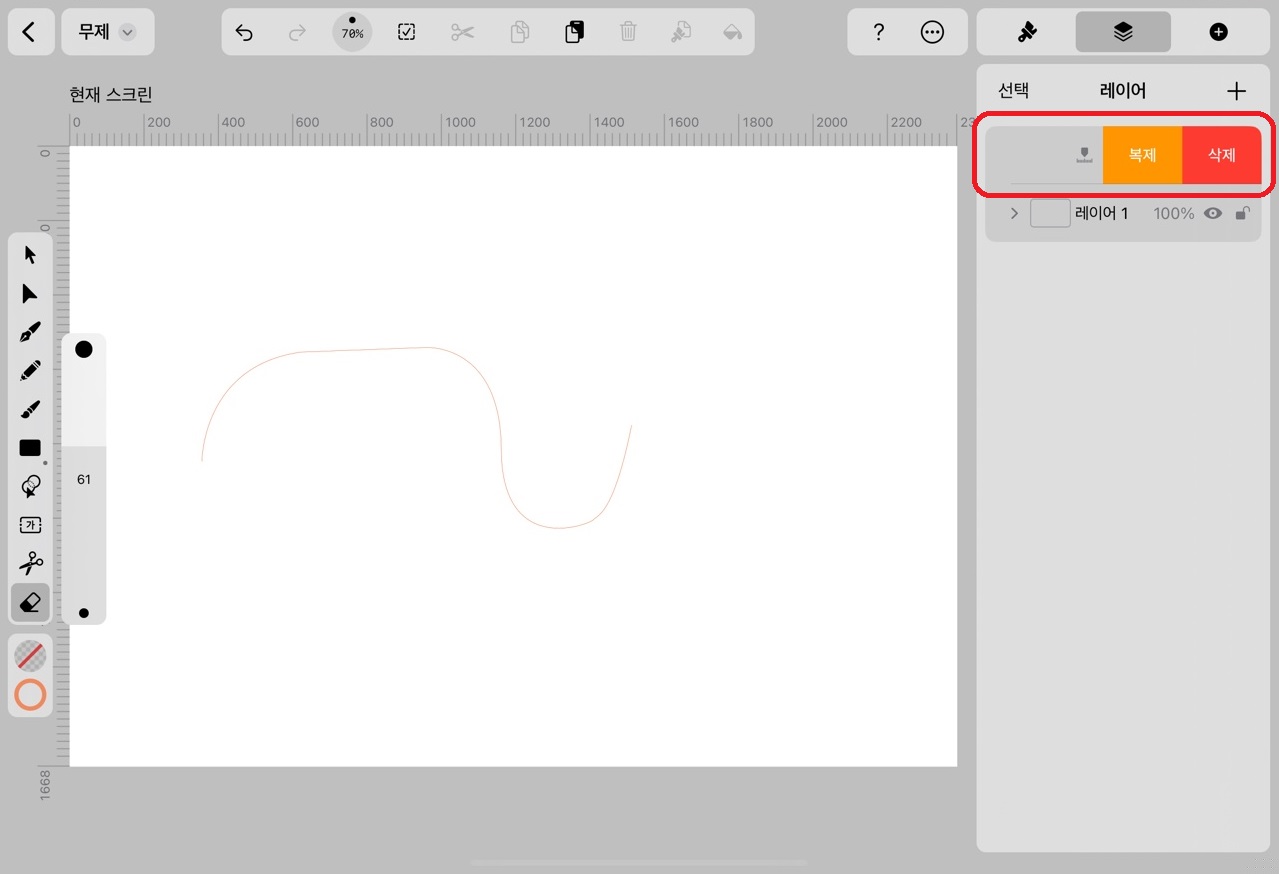Image resolution: width=1279 pixels, height=874 pixels.
Task: Open the 70% zoom control
Action: tap(352, 32)
